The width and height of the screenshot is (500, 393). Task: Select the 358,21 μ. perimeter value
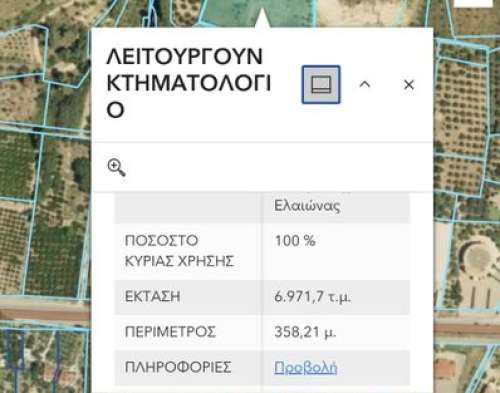point(305,332)
